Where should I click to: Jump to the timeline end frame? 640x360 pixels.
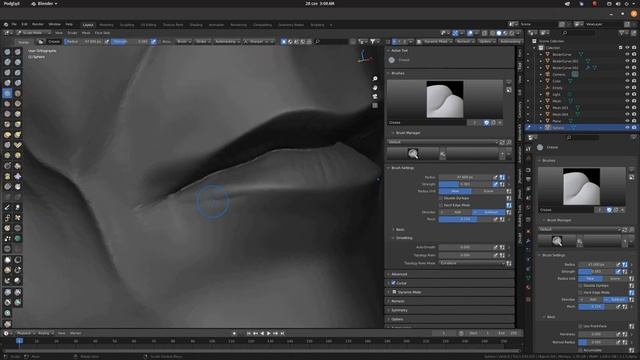click(282, 333)
